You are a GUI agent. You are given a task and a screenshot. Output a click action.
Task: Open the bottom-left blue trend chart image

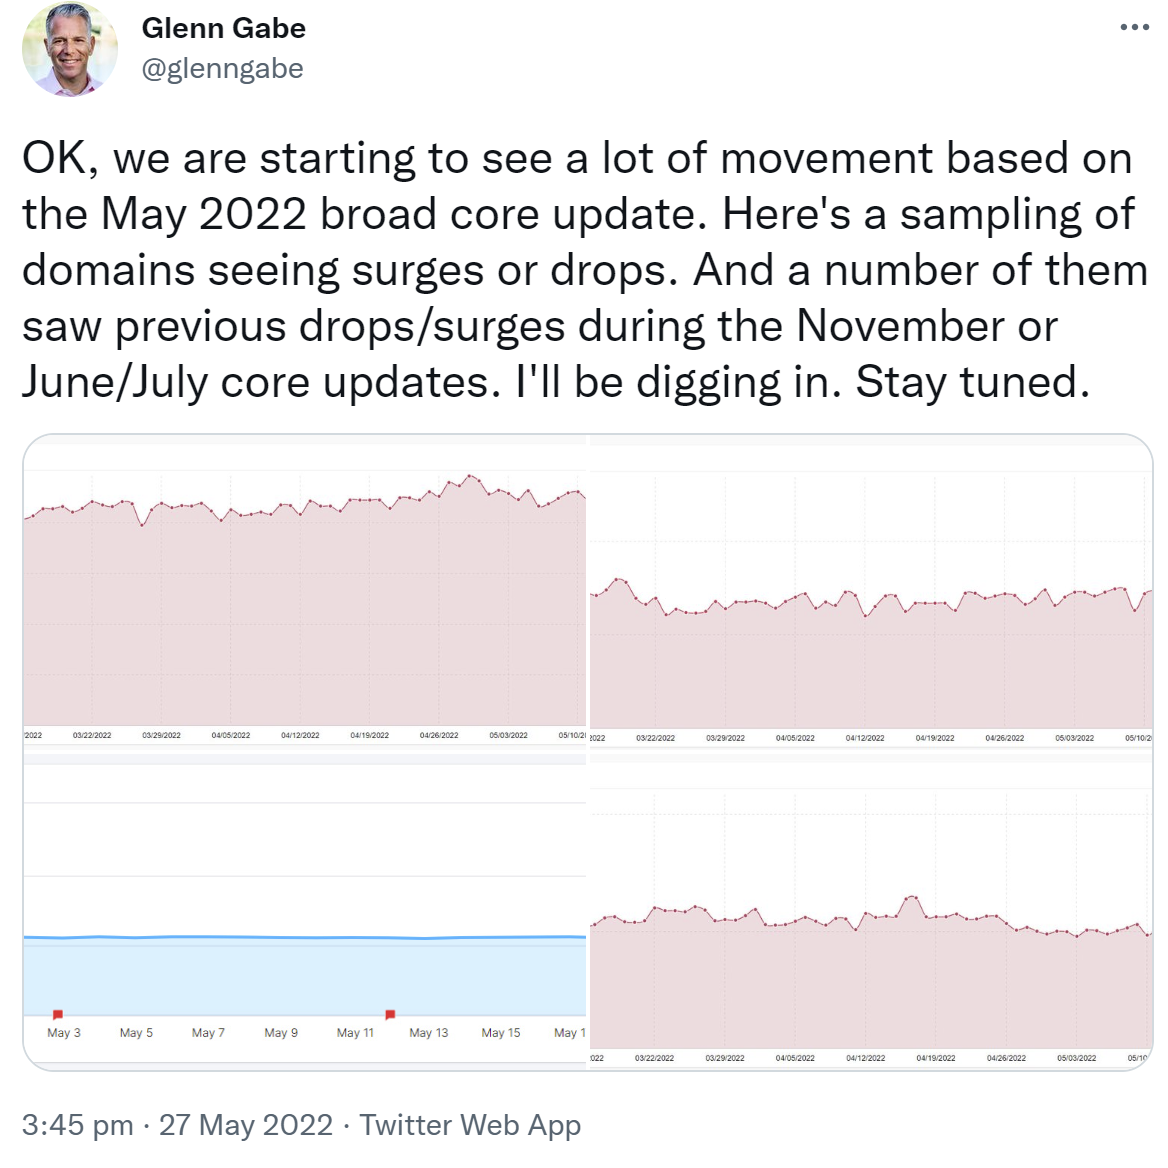(x=300, y=900)
